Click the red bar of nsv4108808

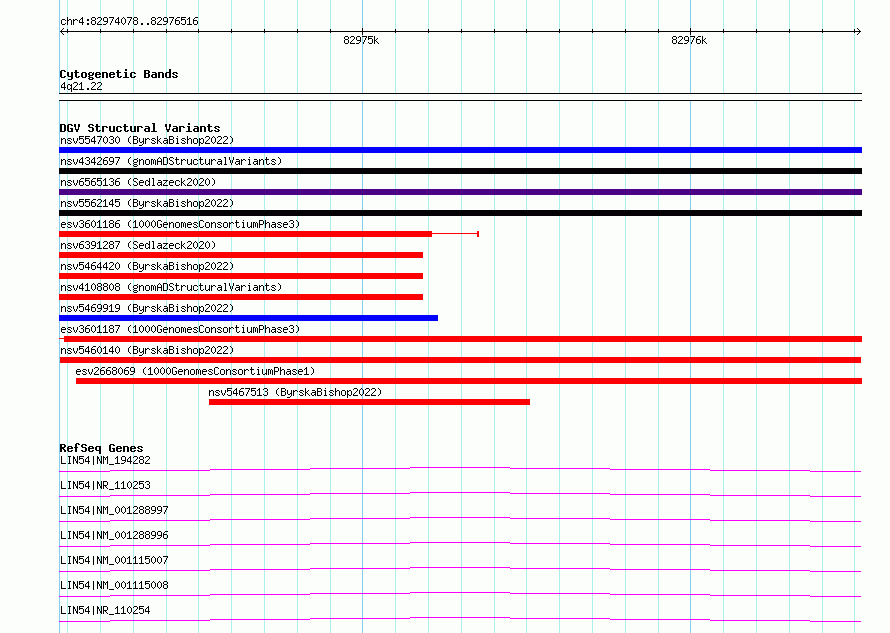coord(241,297)
